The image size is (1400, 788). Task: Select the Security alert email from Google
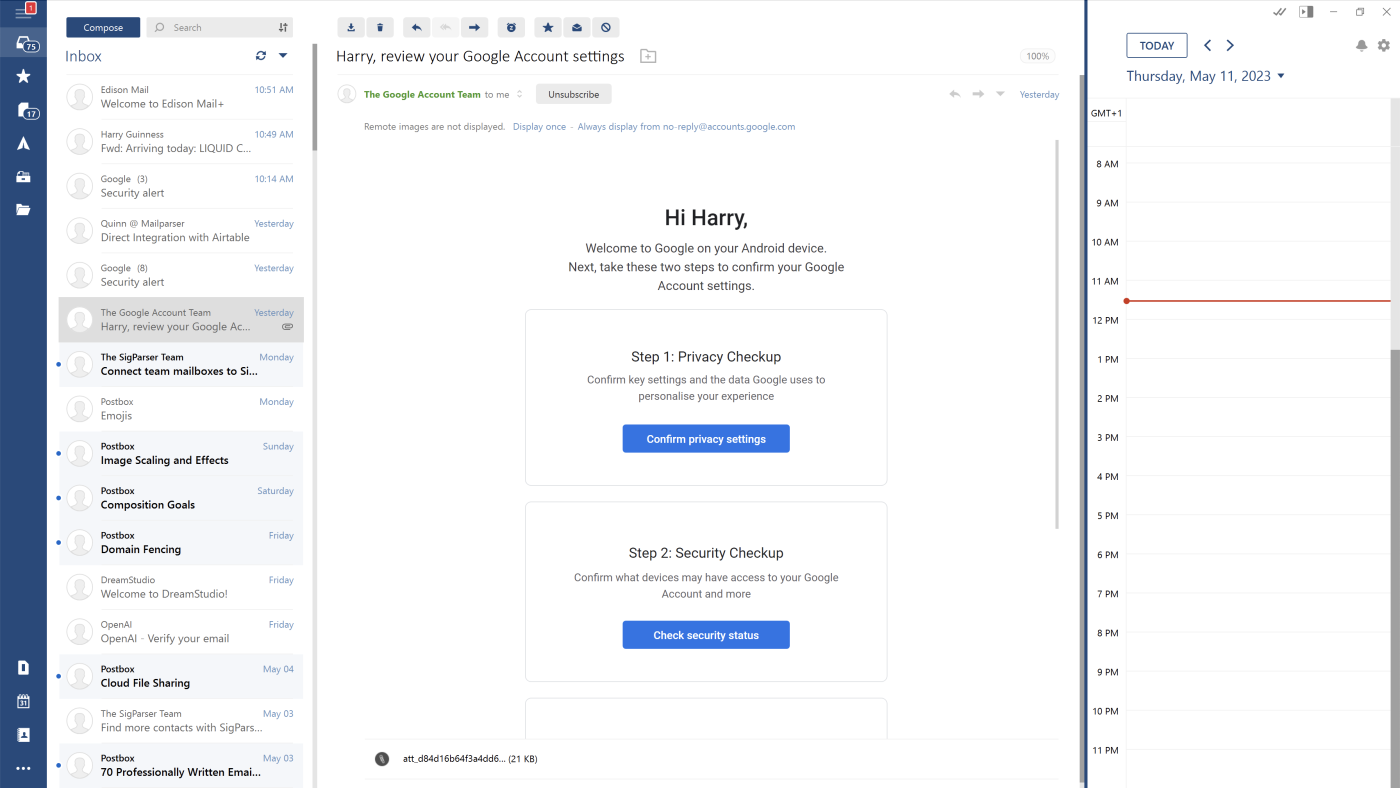pyautogui.click(x=180, y=184)
